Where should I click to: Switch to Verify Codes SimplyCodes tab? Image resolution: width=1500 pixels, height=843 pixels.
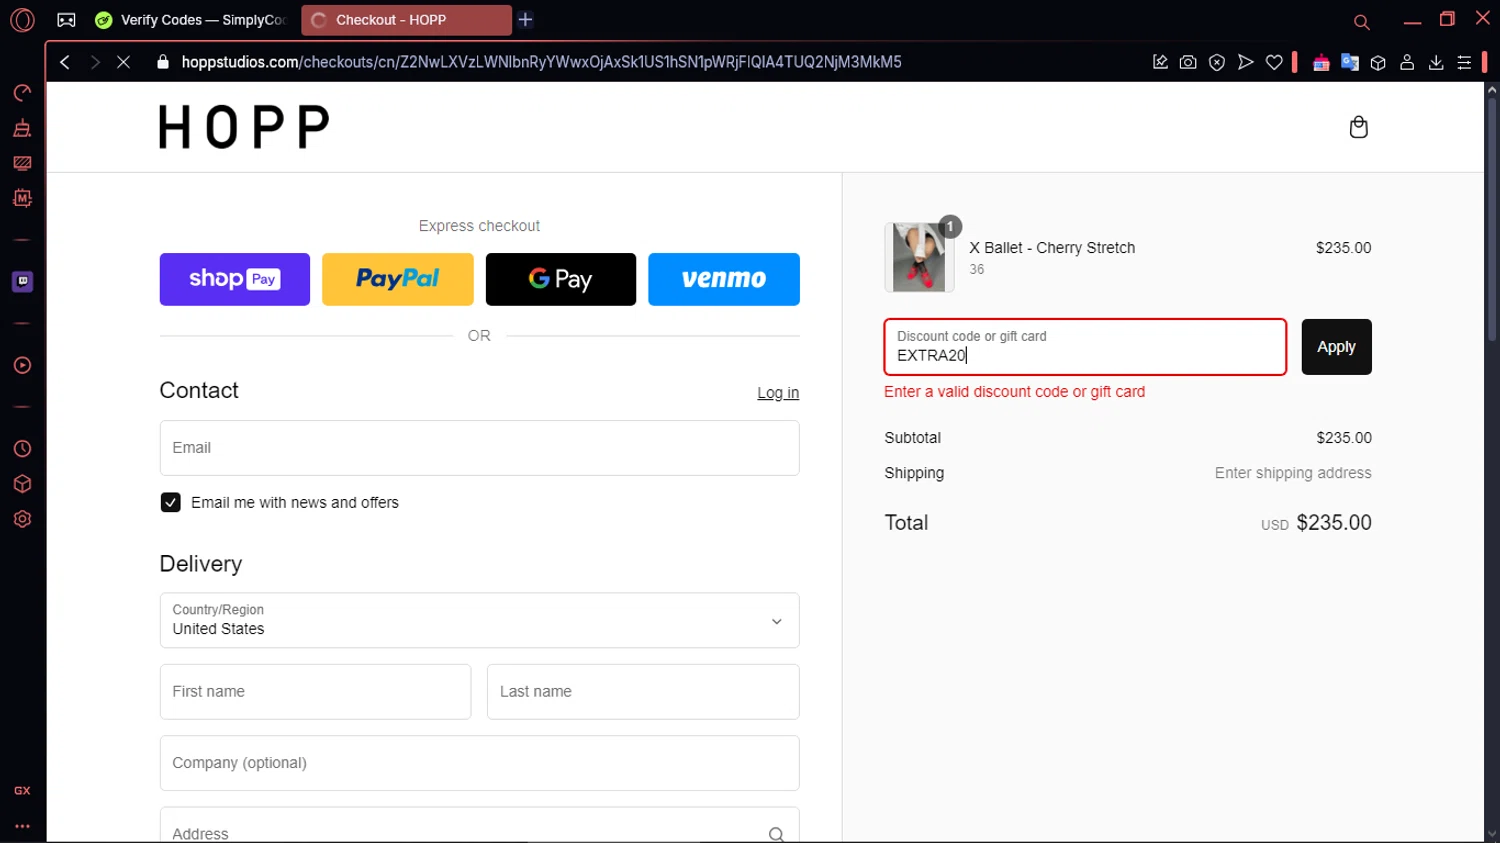coord(191,20)
